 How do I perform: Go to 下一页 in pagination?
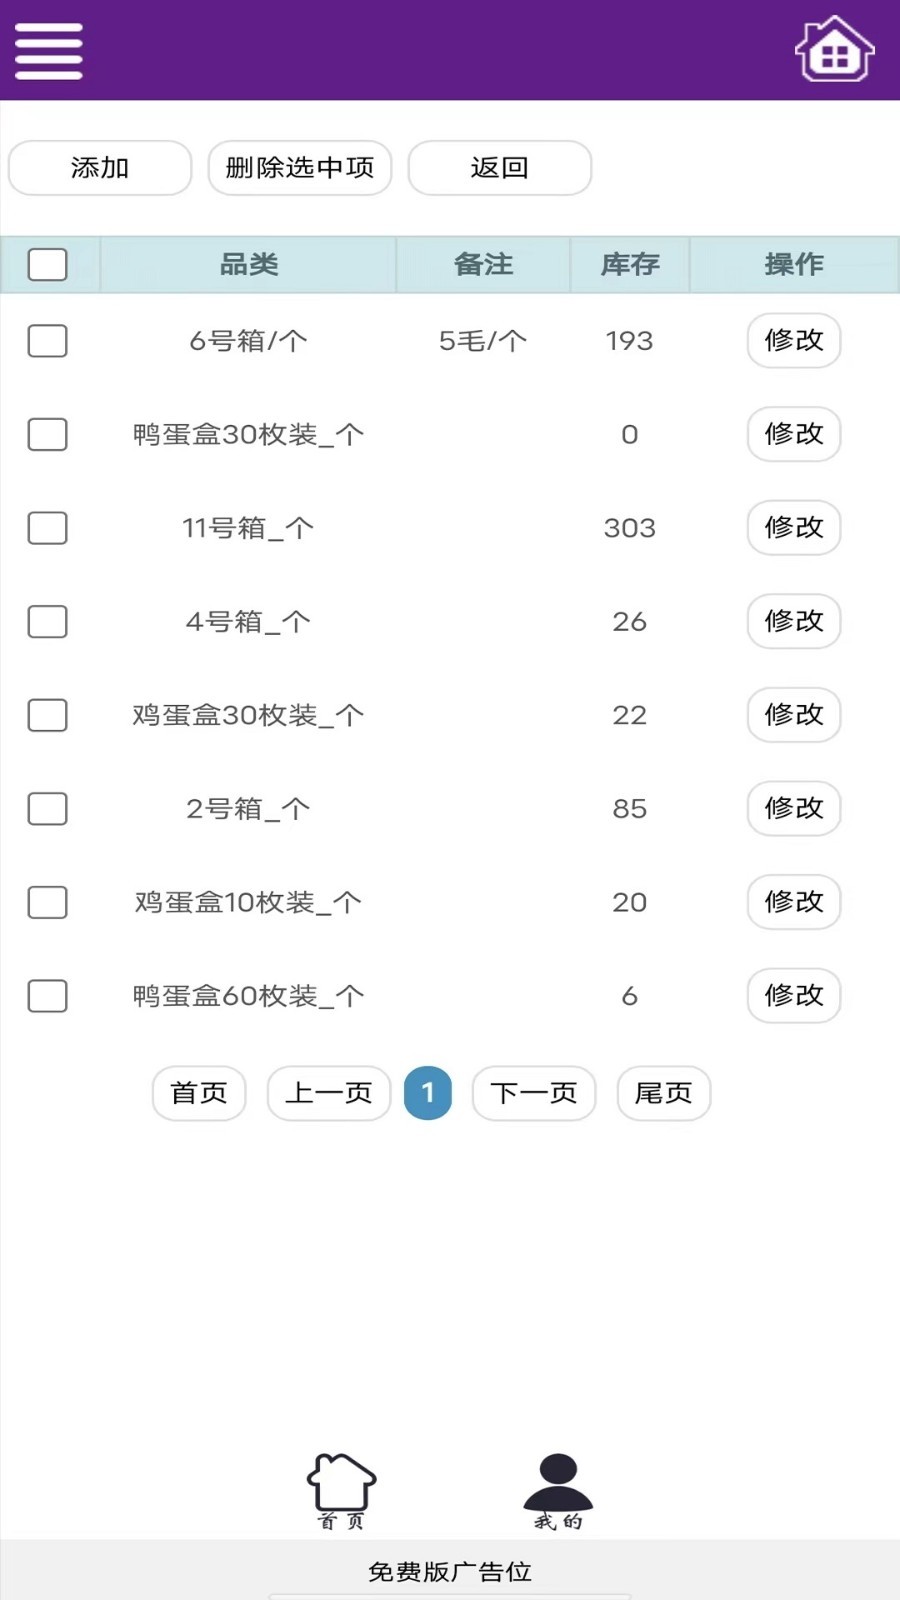(x=534, y=1093)
